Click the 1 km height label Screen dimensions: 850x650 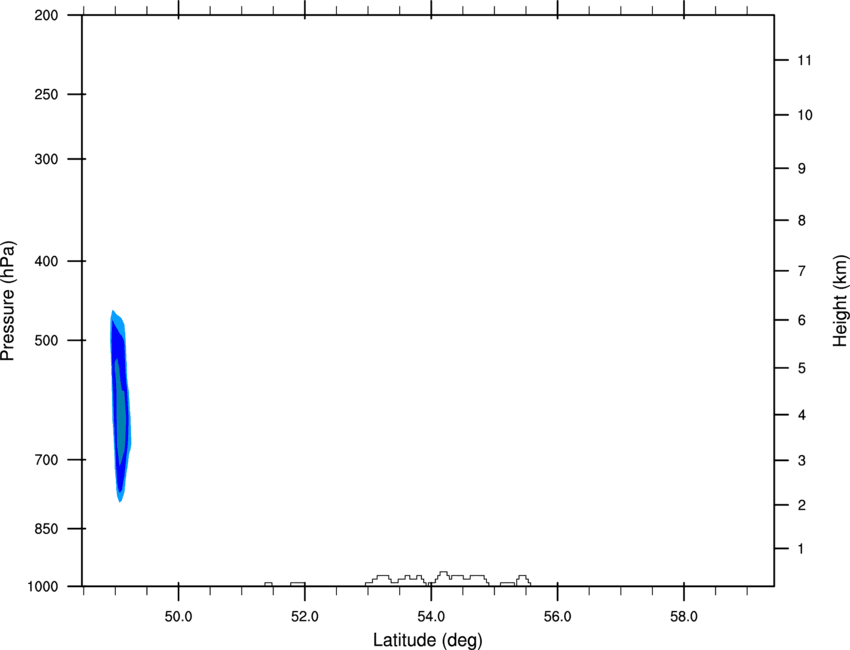(x=801, y=549)
